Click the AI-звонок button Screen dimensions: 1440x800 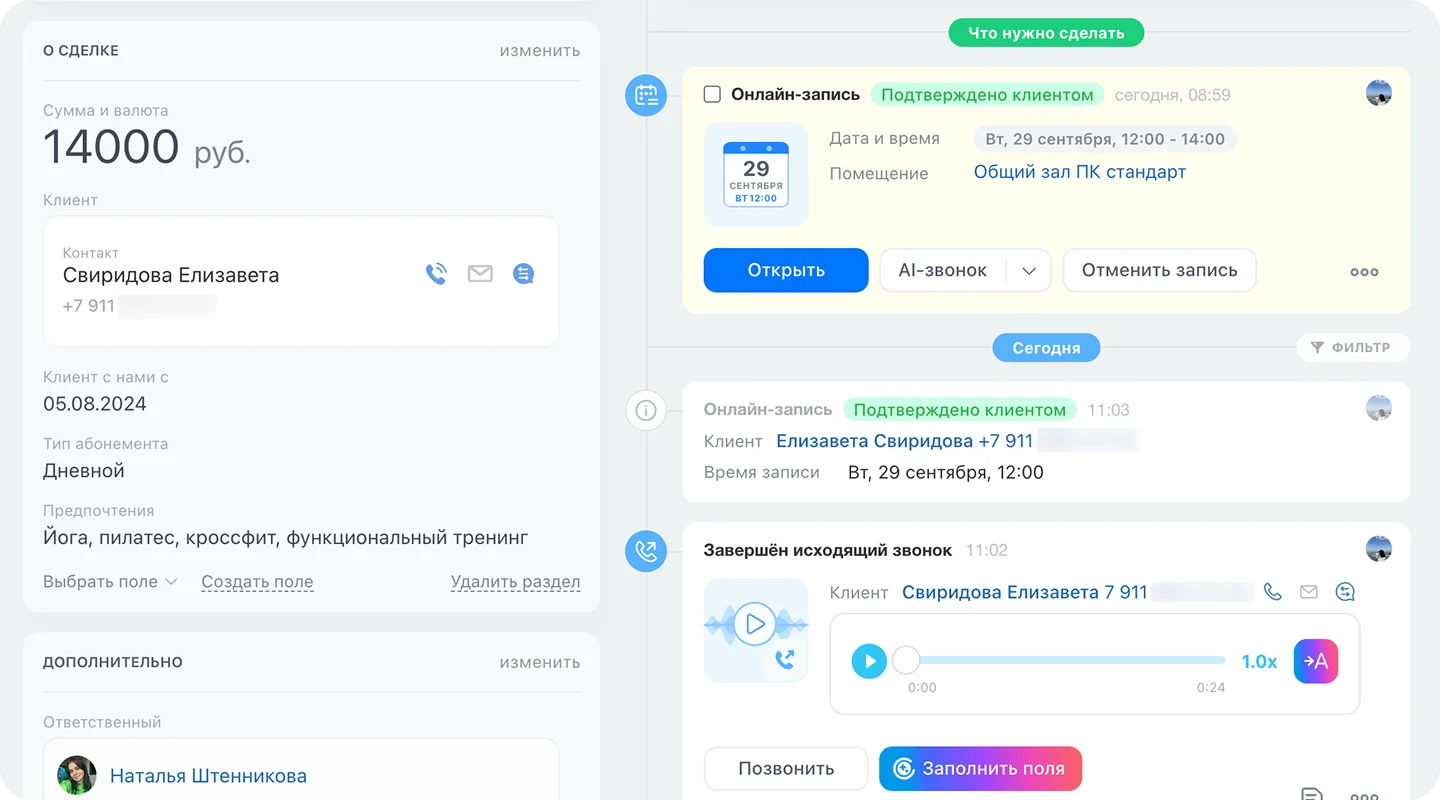[943, 270]
